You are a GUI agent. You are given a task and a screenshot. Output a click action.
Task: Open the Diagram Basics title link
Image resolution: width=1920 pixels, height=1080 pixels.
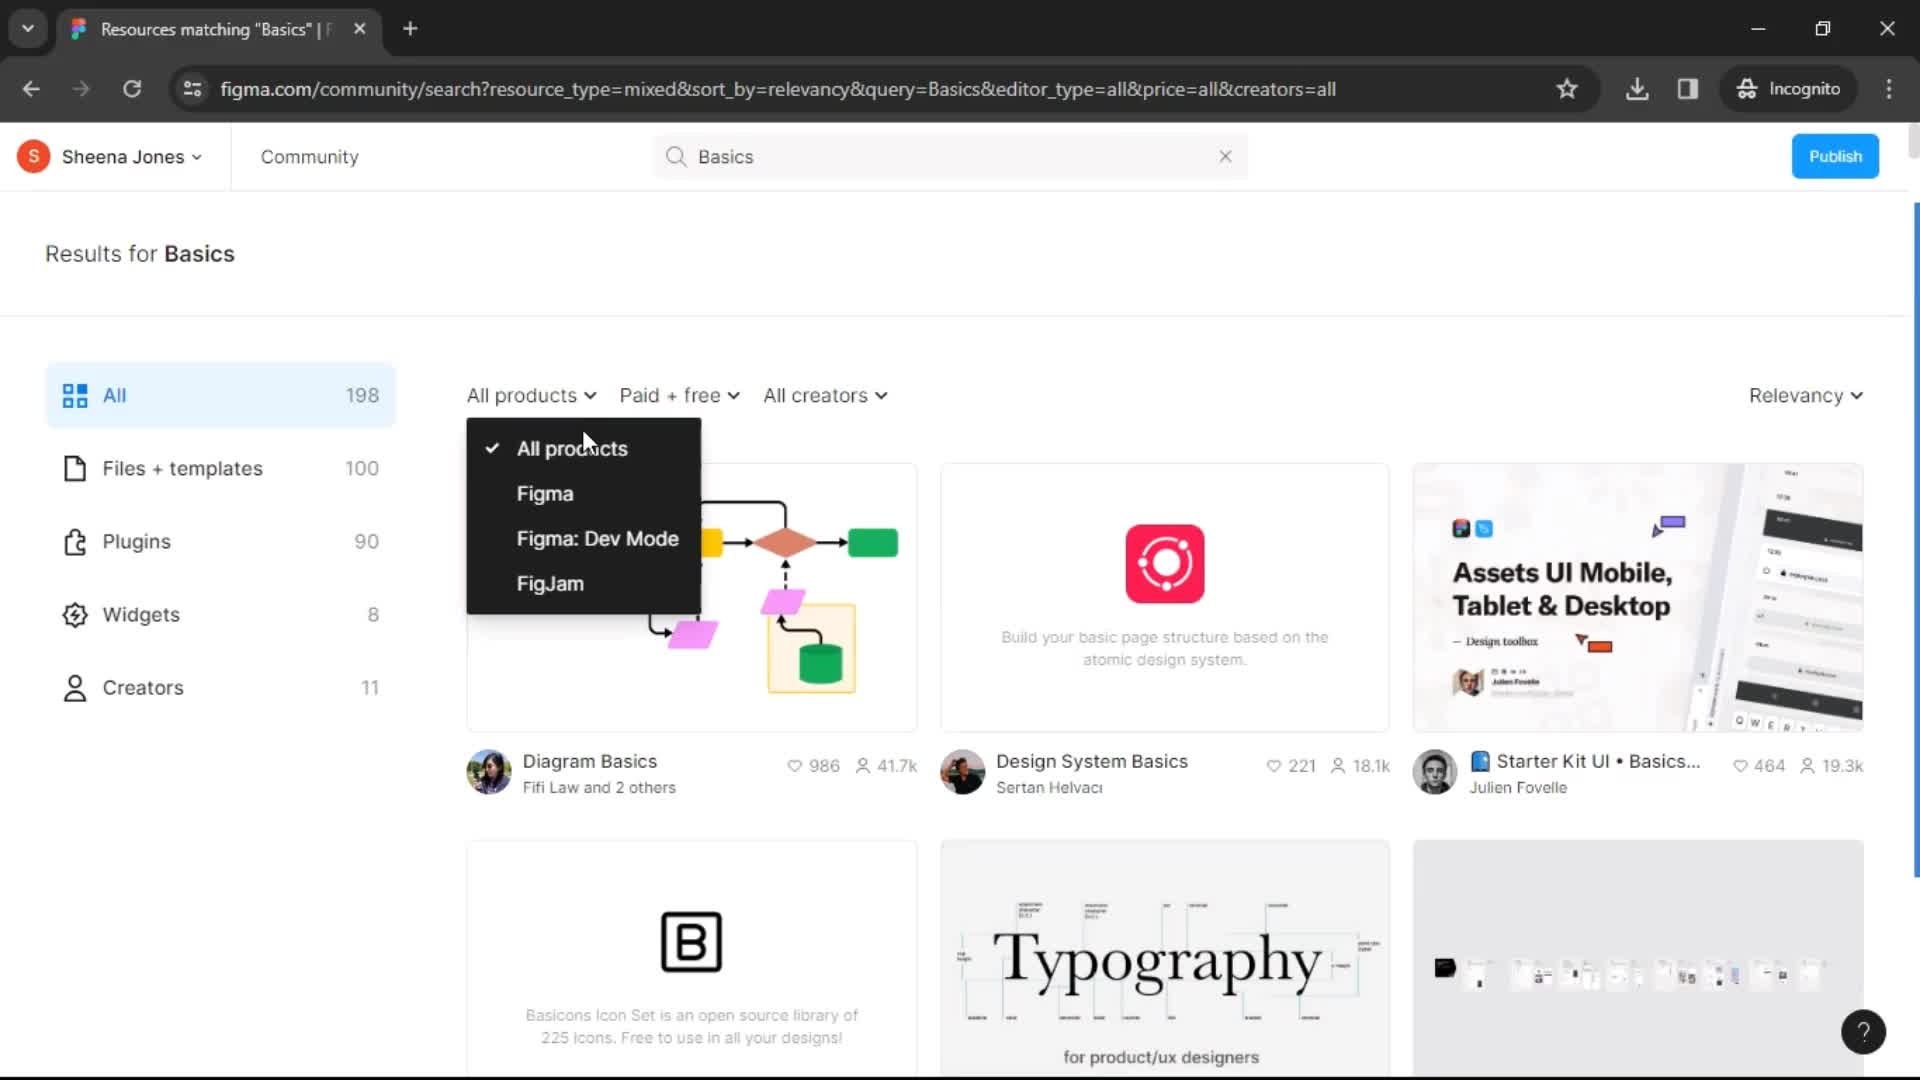click(x=590, y=762)
